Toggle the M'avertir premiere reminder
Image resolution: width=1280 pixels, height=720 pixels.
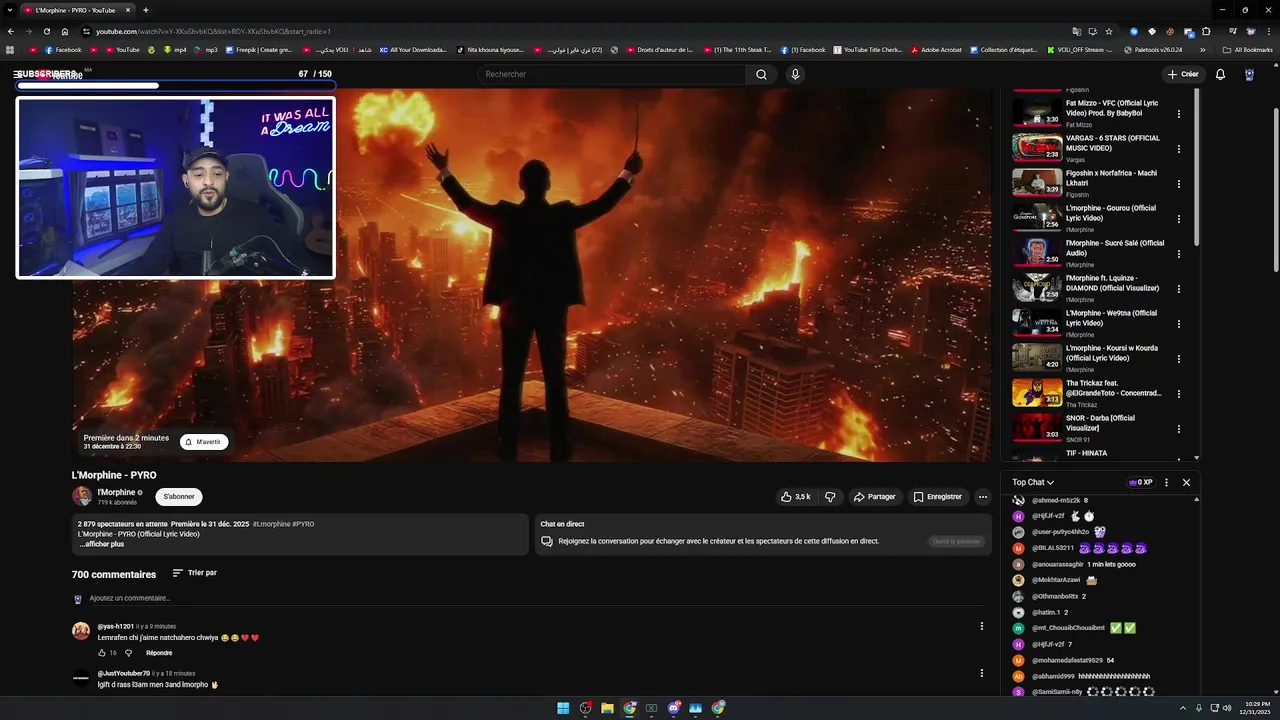click(x=204, y=442)
